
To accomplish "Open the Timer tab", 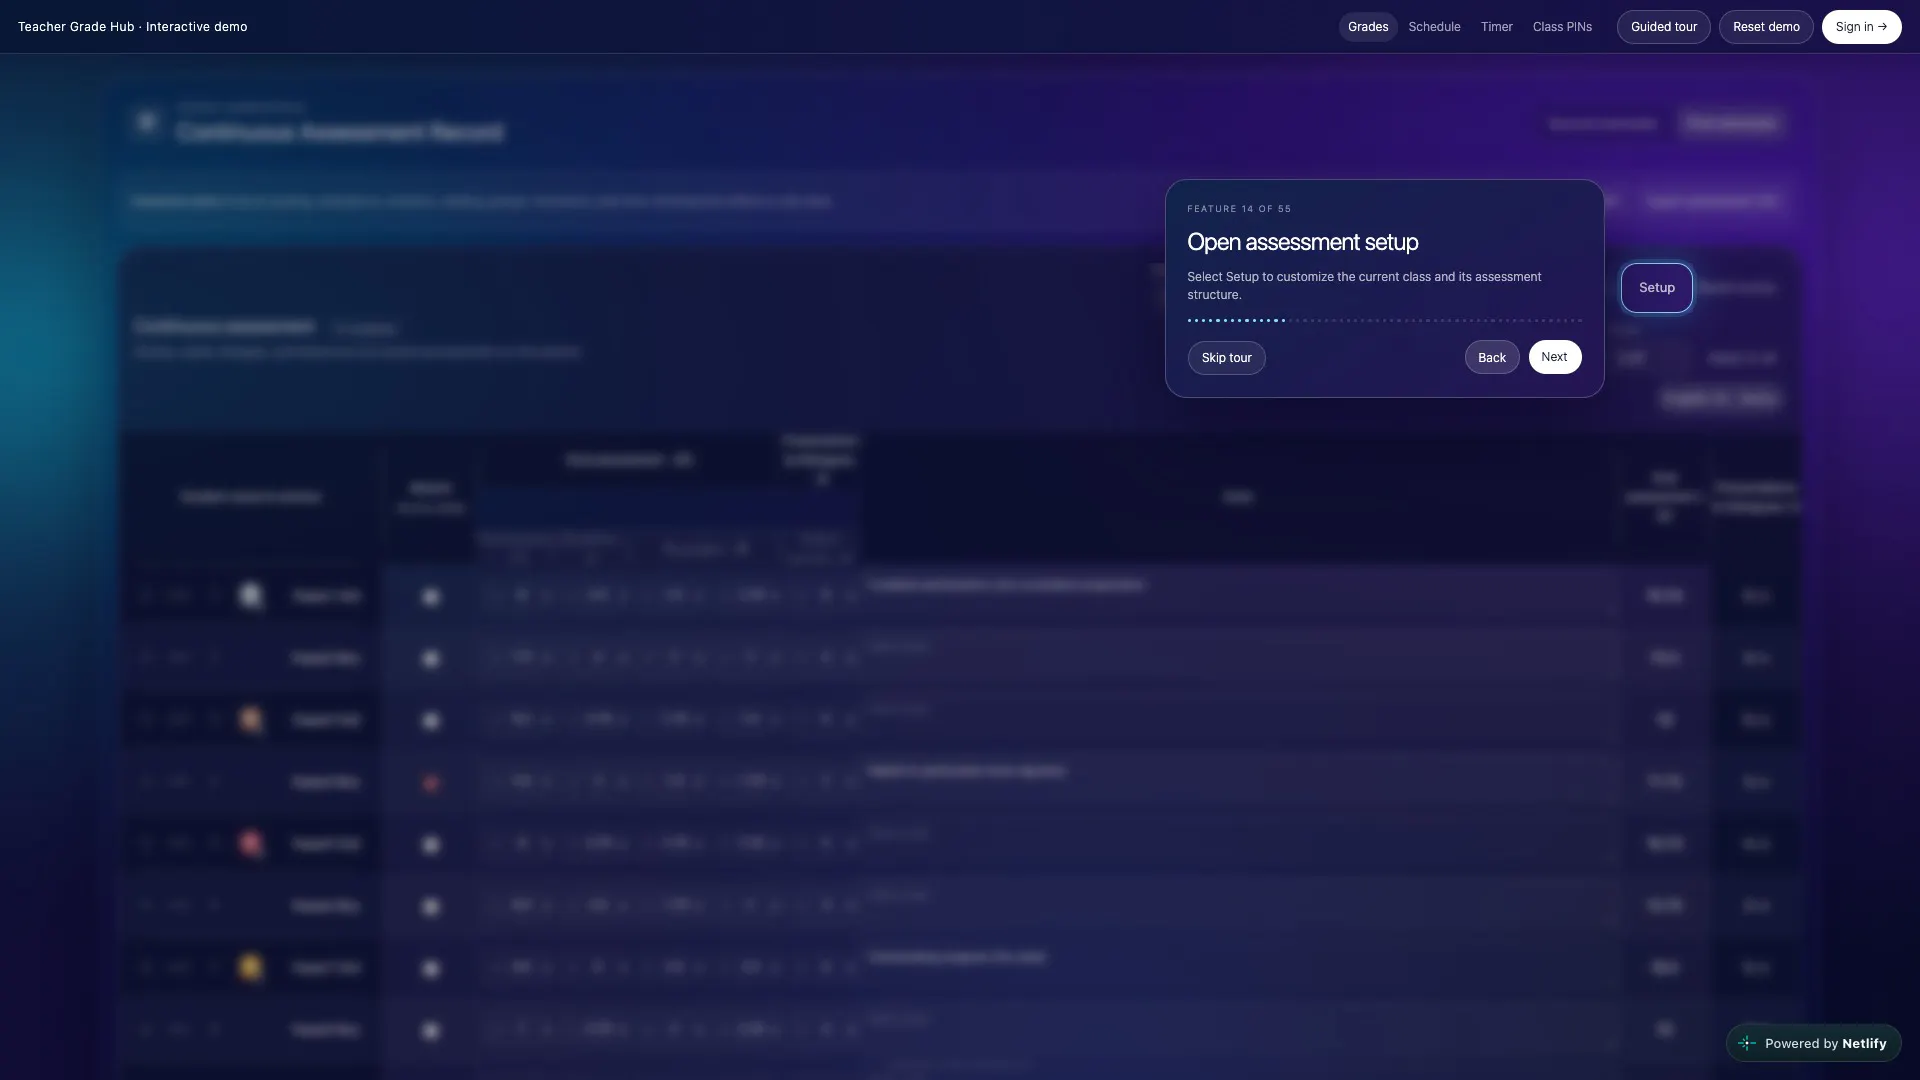I will (1496, 27).
